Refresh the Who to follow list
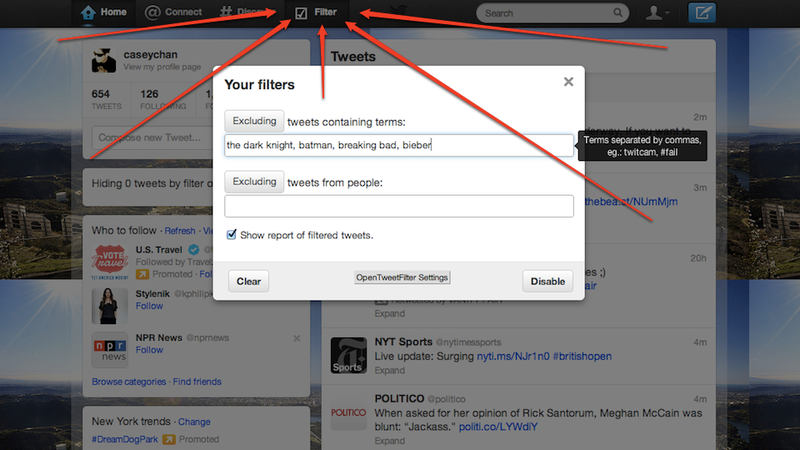The image size is (800, 450). point(180,231)
